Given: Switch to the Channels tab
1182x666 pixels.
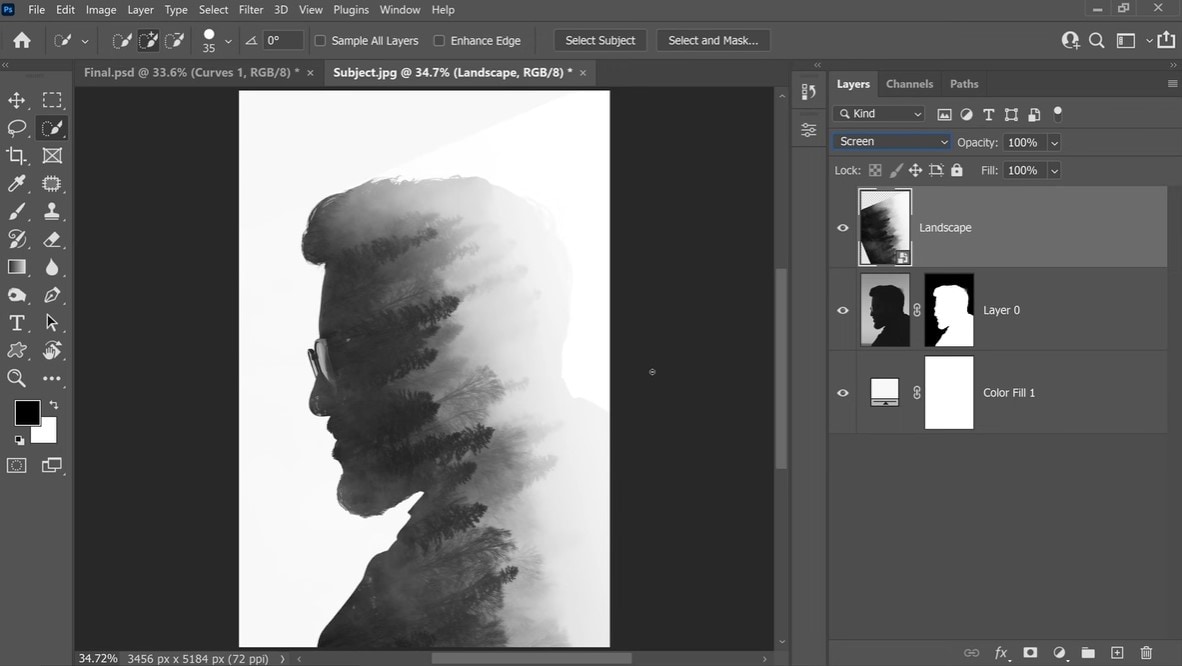Looking at the screenshot, I should click(909, 84).
